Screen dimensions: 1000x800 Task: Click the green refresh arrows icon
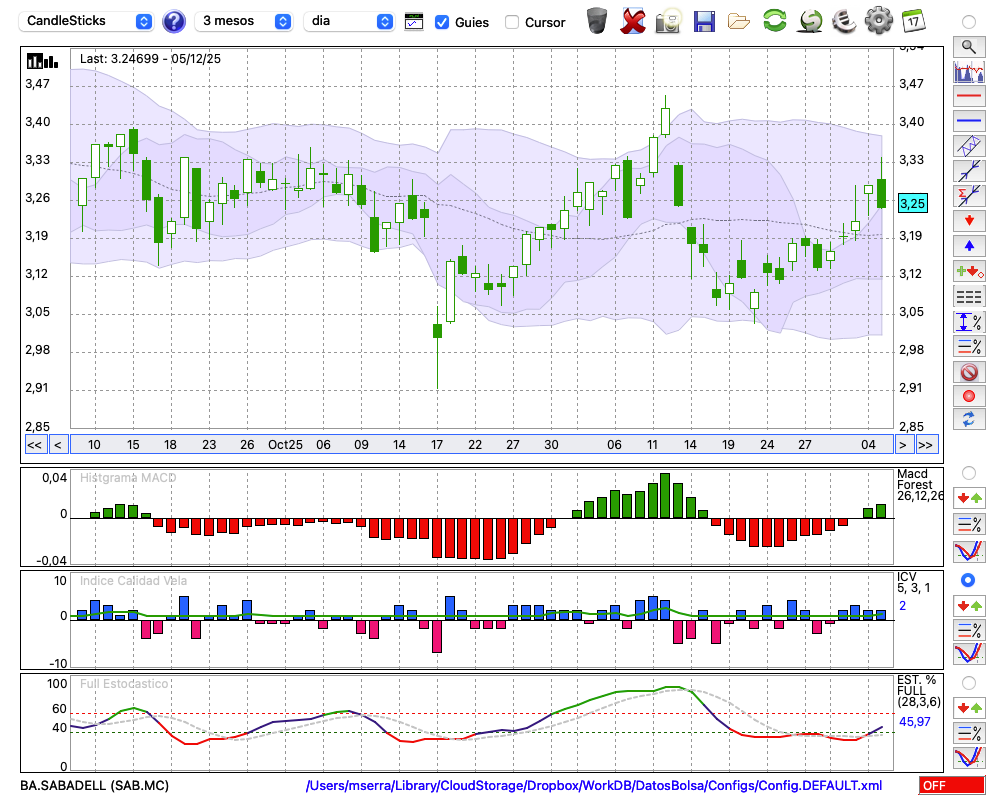pos(774,20)
